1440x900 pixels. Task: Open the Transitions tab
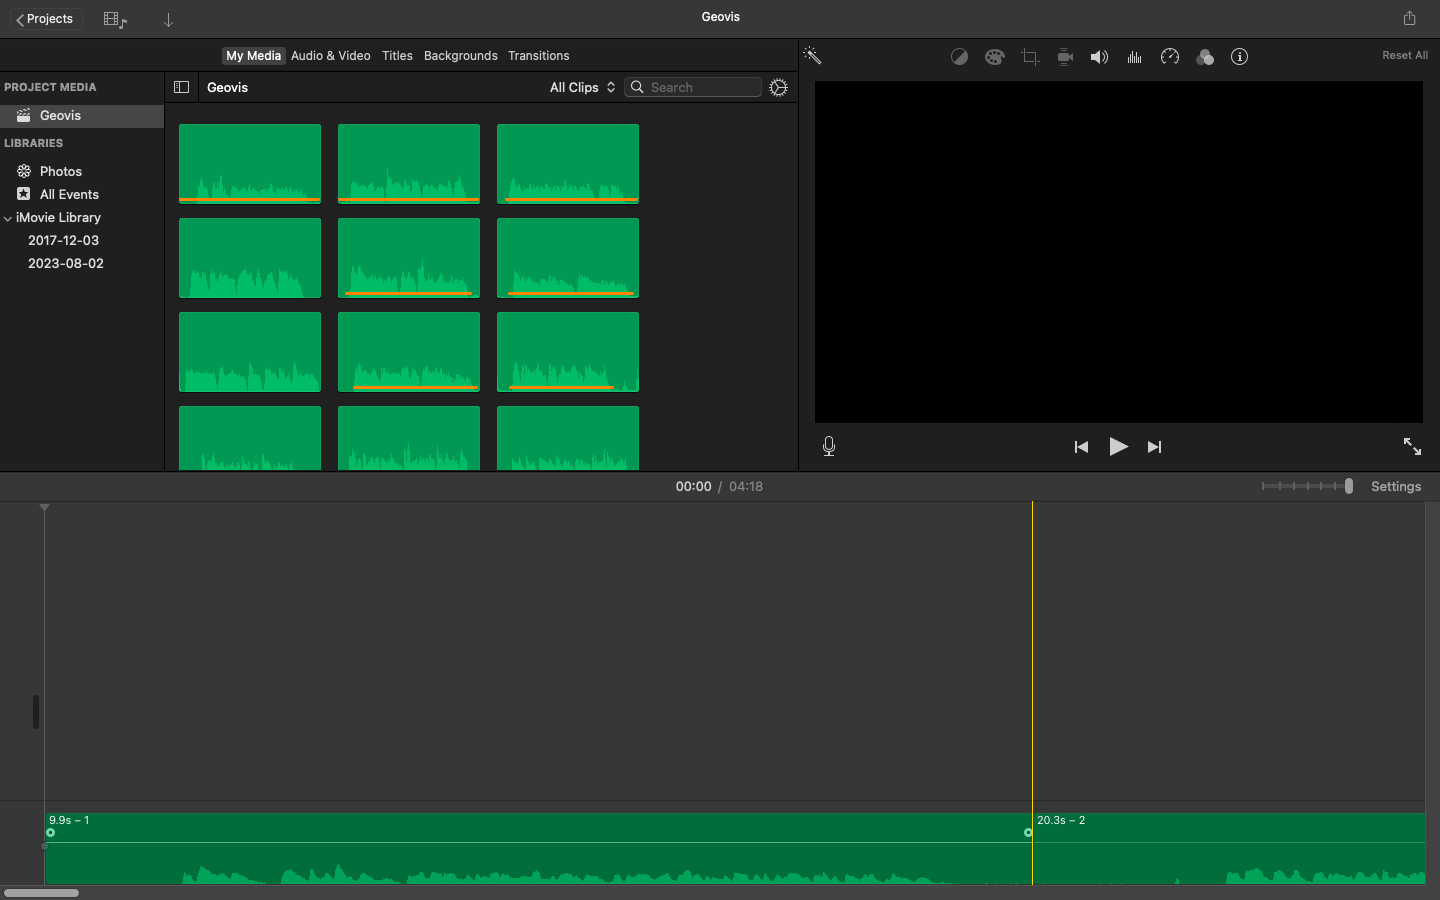point(539,56)
